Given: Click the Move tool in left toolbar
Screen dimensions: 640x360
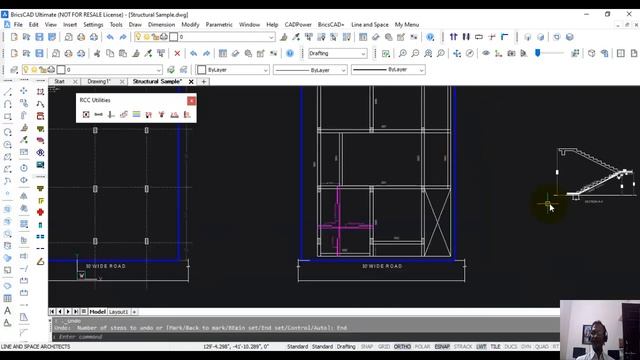Looking at the screenshot, I should click(x=24, y=91).
